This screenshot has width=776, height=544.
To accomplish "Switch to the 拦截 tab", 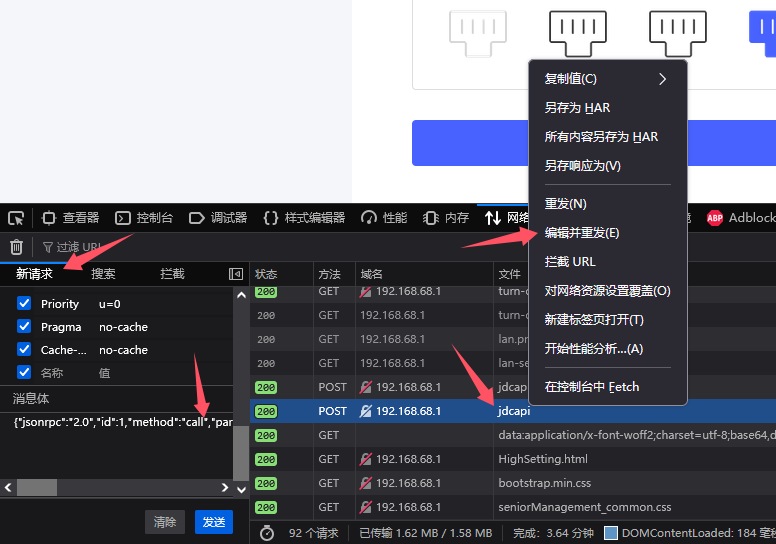I will [172, 274].
